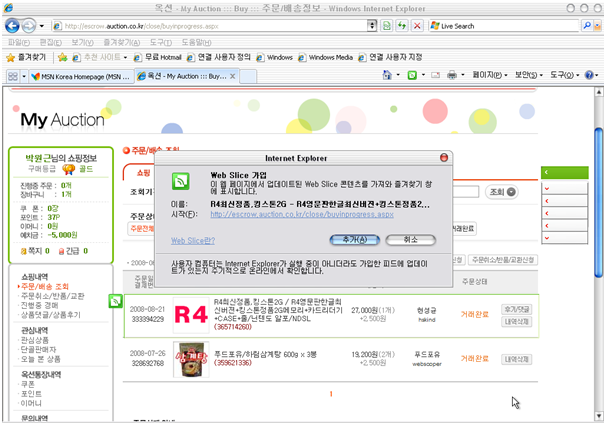Image resolution: width=606 pixels, height=425 pixels.
Task: Click the browser Back arrow button
Action: coord(12,26)
